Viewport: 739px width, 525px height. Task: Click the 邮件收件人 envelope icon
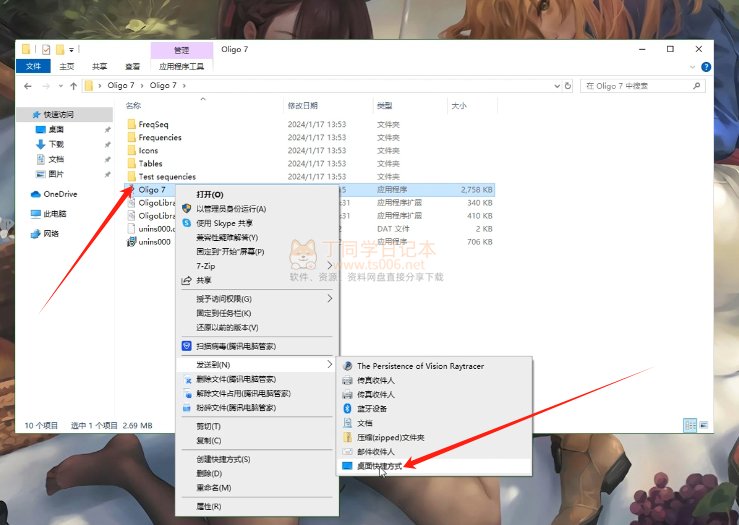tap(347, 451)
